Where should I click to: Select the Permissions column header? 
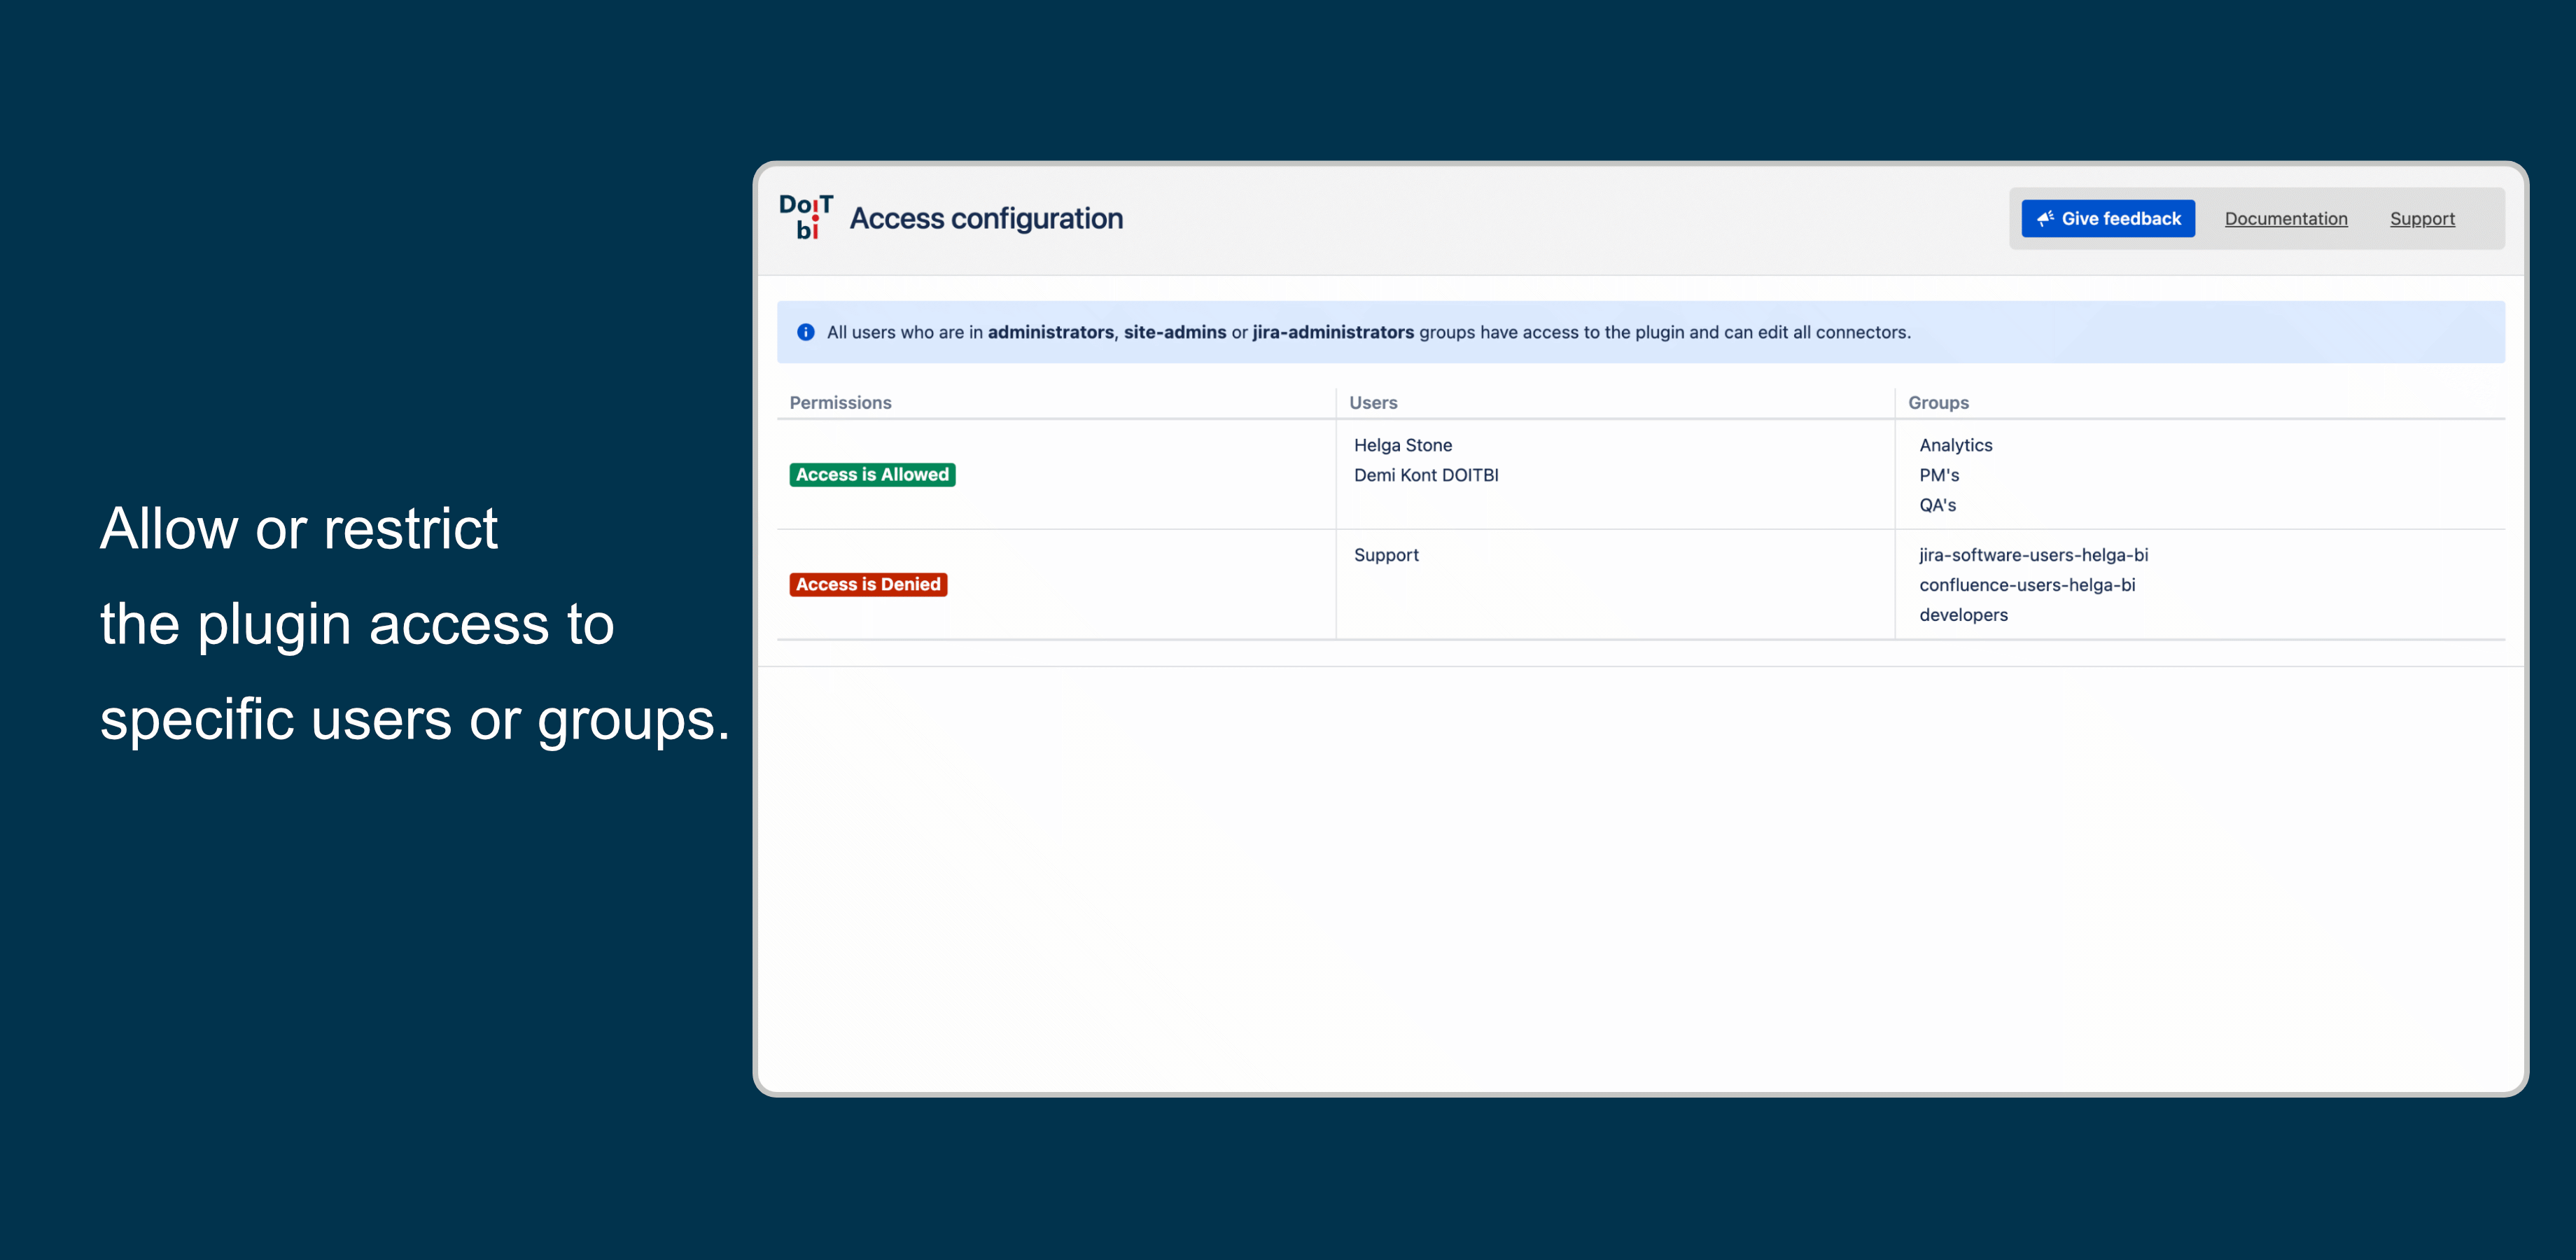[840, 402]
